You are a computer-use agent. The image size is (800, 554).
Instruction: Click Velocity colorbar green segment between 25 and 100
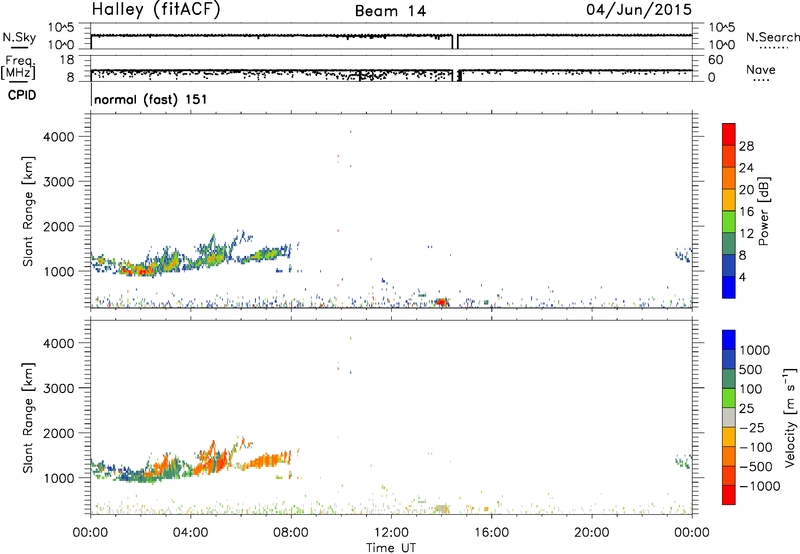click(729, 398)
